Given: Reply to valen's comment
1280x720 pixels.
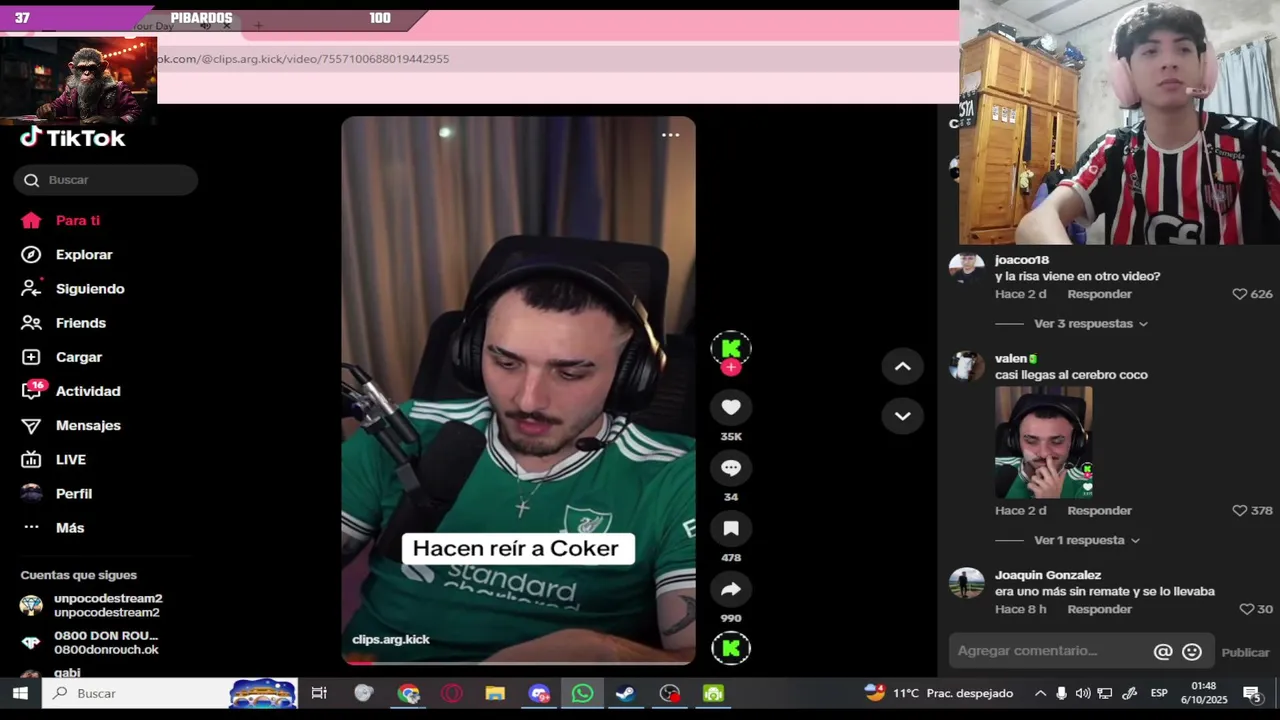Looking at the screenshot, I should click(1099, 511).
